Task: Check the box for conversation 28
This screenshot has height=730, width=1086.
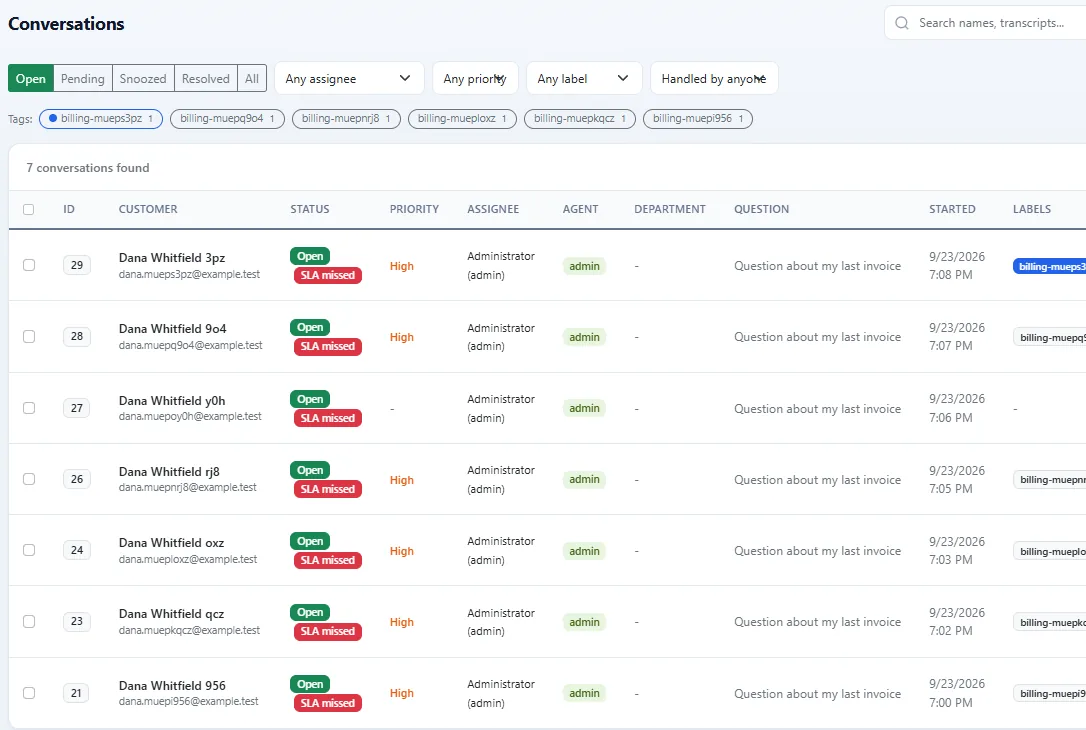Action: click(29, 337)
